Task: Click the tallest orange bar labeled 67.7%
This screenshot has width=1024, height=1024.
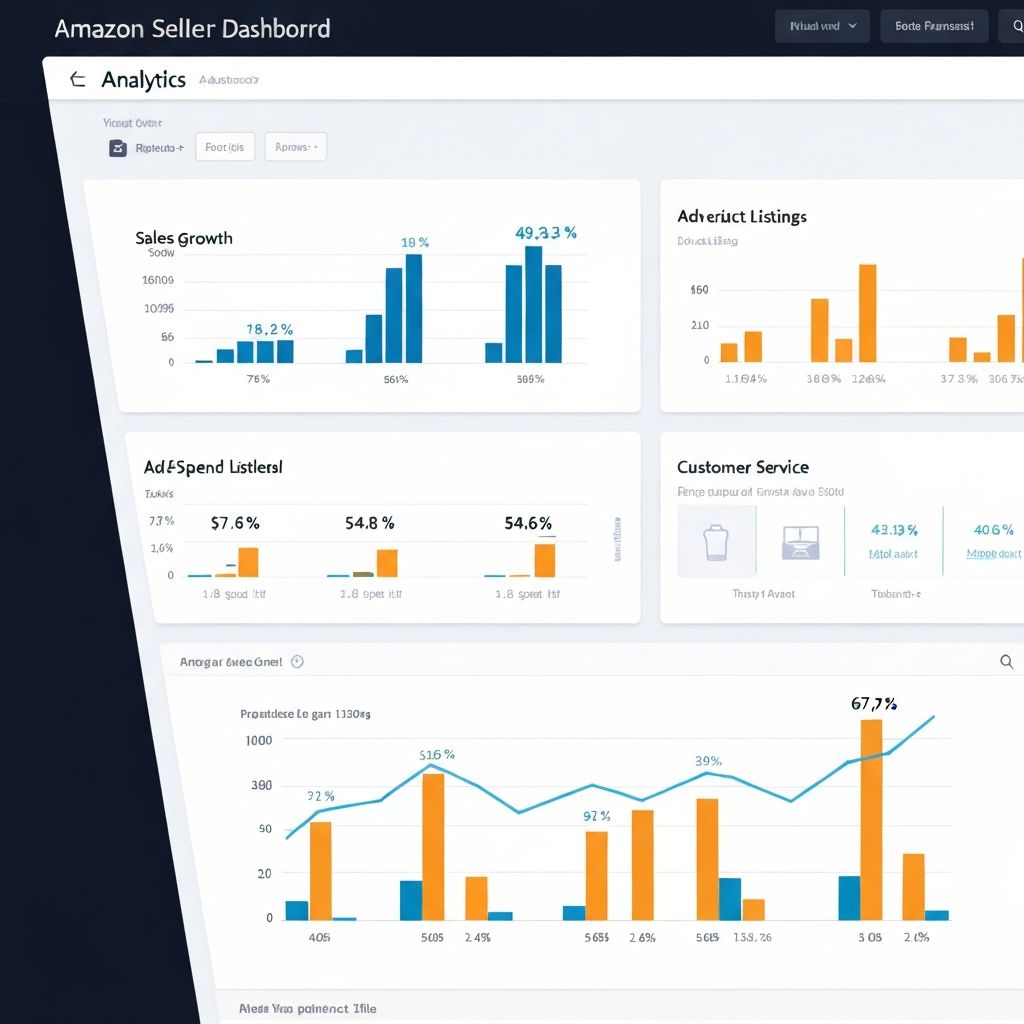Action: pos(871,819)
